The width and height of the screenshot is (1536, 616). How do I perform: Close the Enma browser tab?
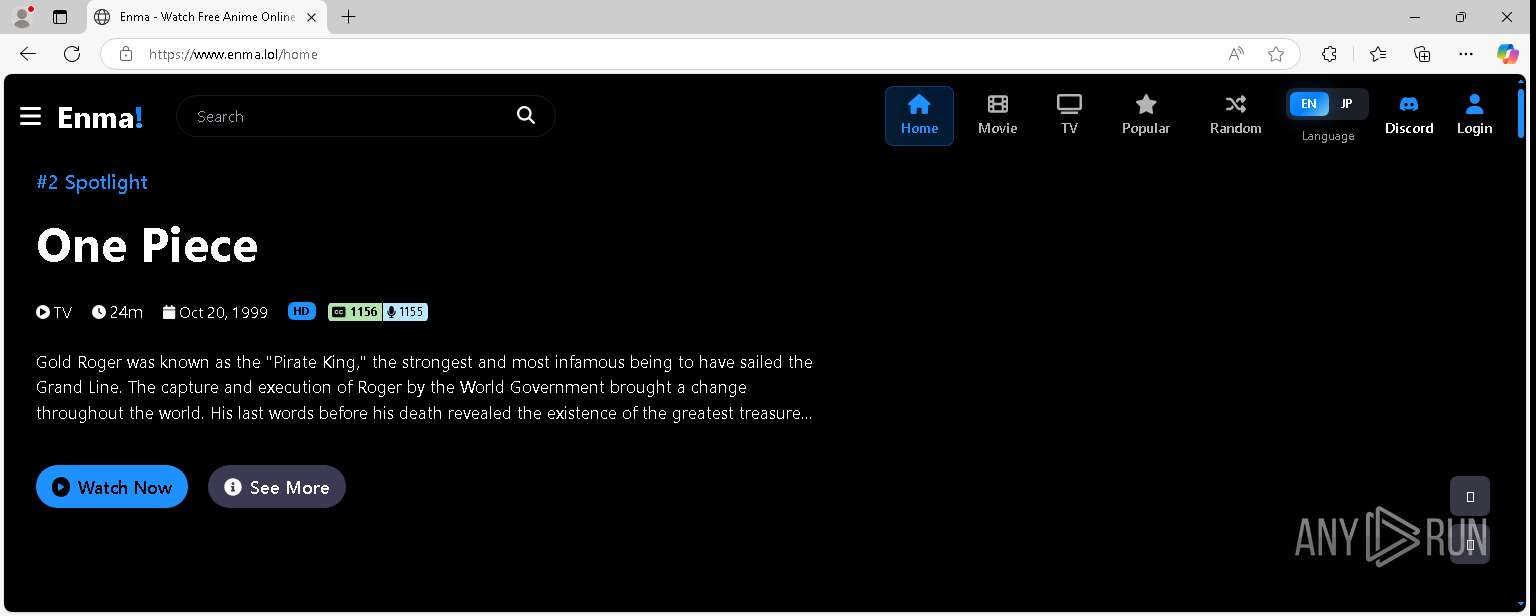311,17
